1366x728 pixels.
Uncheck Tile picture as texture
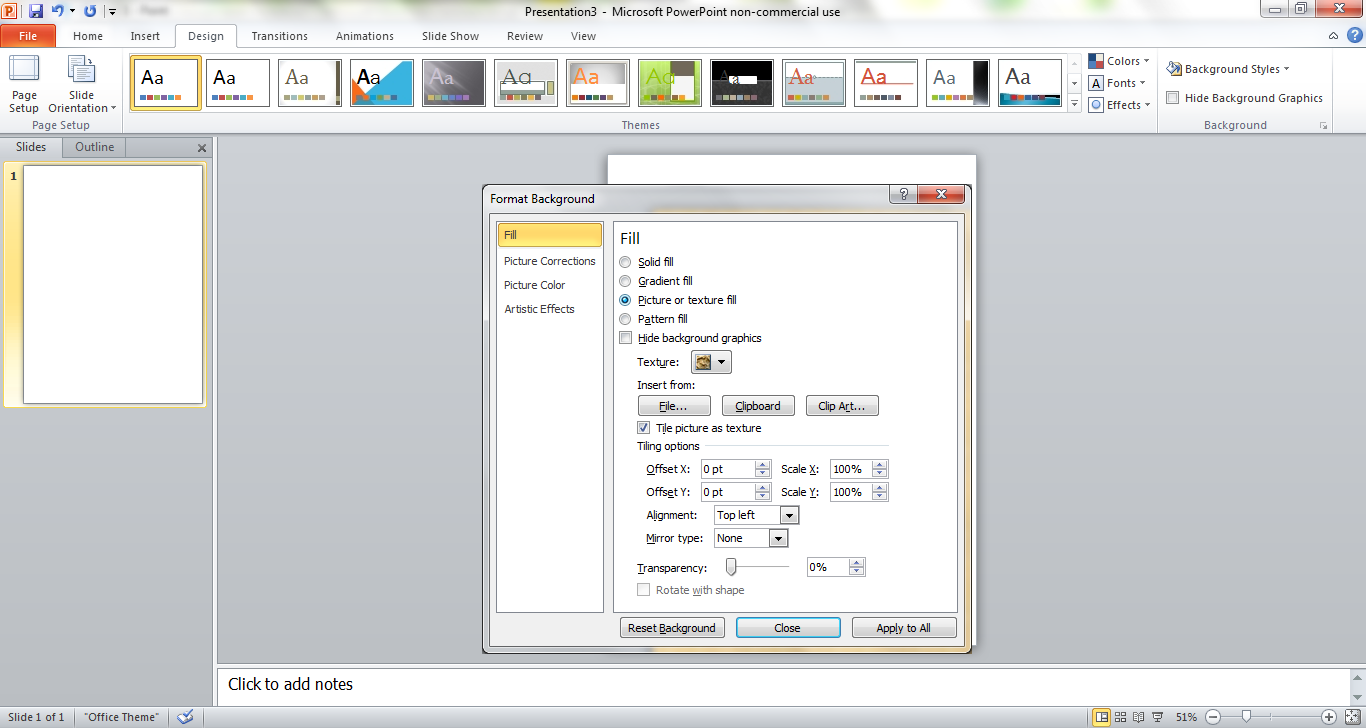644,428
